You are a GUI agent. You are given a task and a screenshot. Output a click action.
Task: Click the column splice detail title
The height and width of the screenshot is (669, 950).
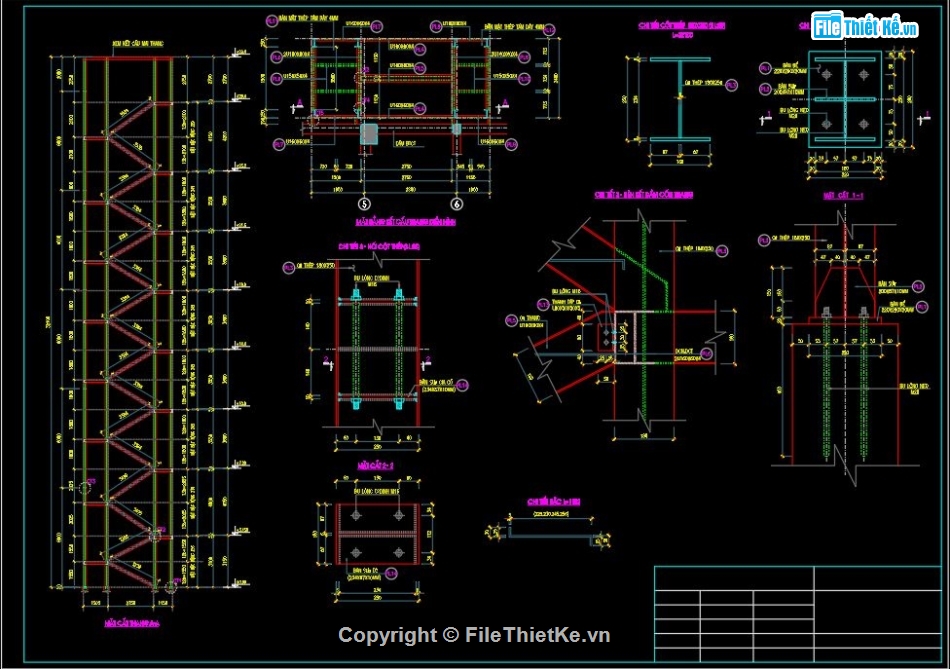[379, 247]
